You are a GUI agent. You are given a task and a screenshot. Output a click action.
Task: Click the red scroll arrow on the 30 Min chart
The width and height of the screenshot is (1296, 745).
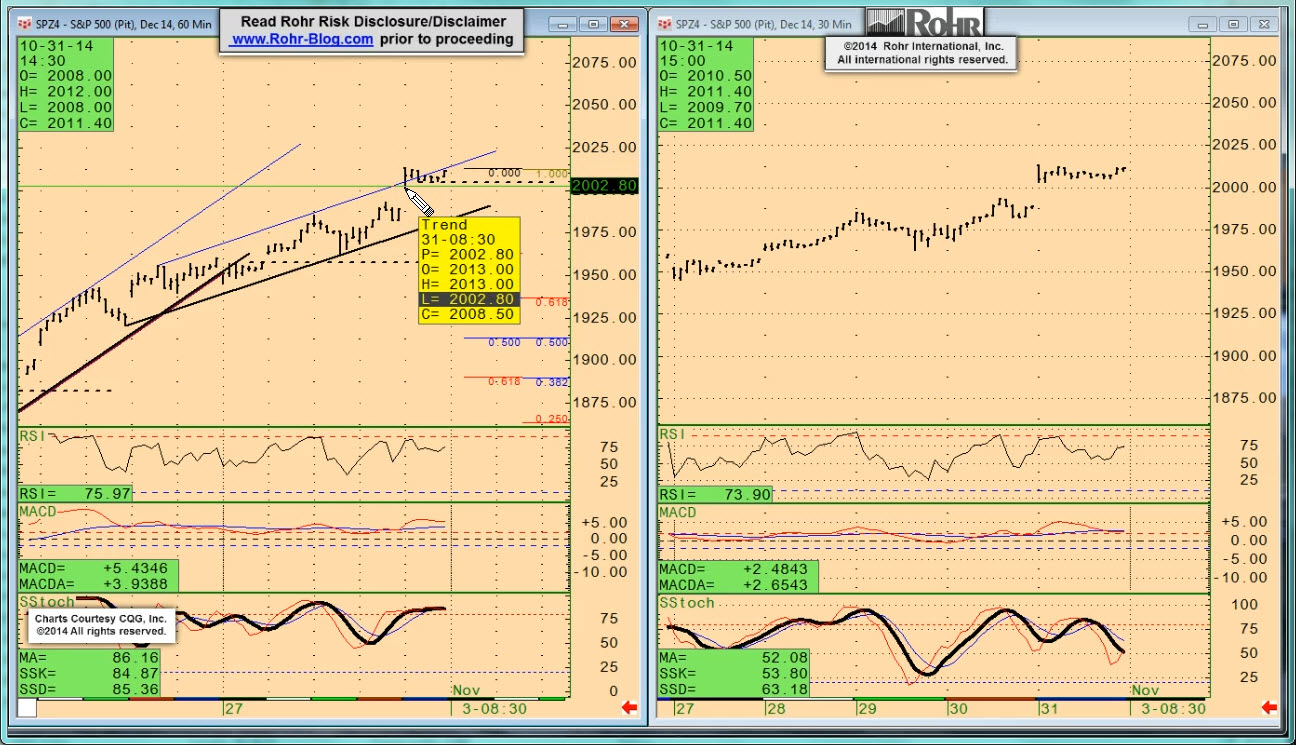(x=1269, y=708)
